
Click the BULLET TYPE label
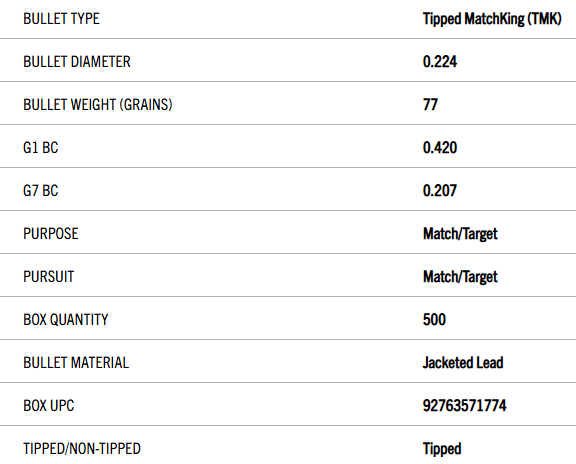pyautogui.click(x=61, y=19)
